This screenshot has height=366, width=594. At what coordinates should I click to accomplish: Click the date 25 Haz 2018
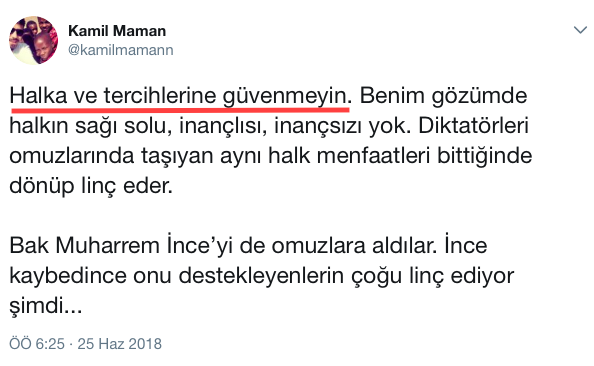click(120, 344)
